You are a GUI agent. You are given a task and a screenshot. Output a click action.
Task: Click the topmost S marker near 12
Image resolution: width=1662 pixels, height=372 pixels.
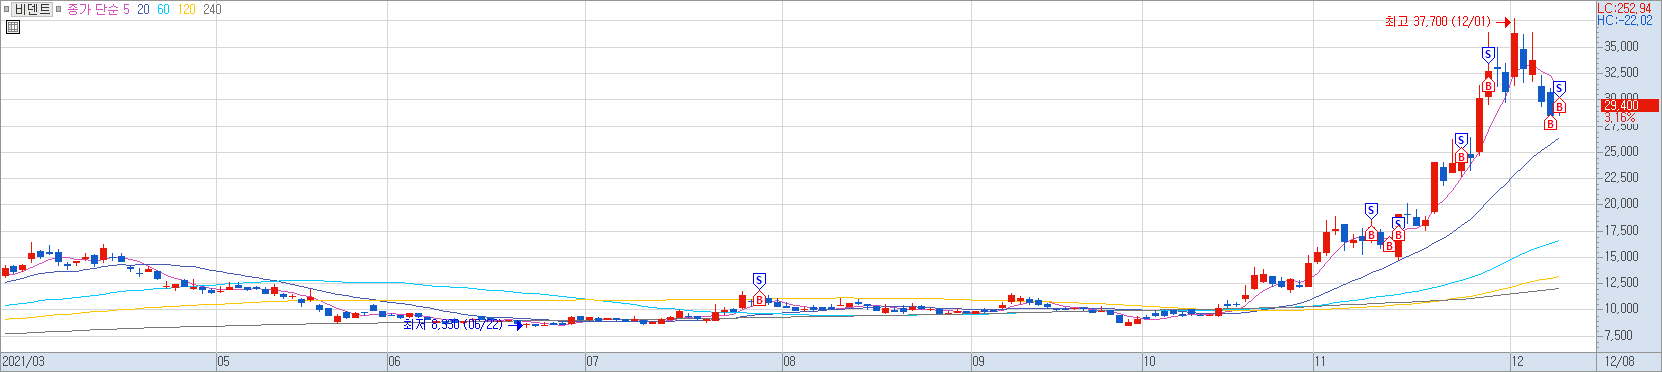tap(1488, 54)
